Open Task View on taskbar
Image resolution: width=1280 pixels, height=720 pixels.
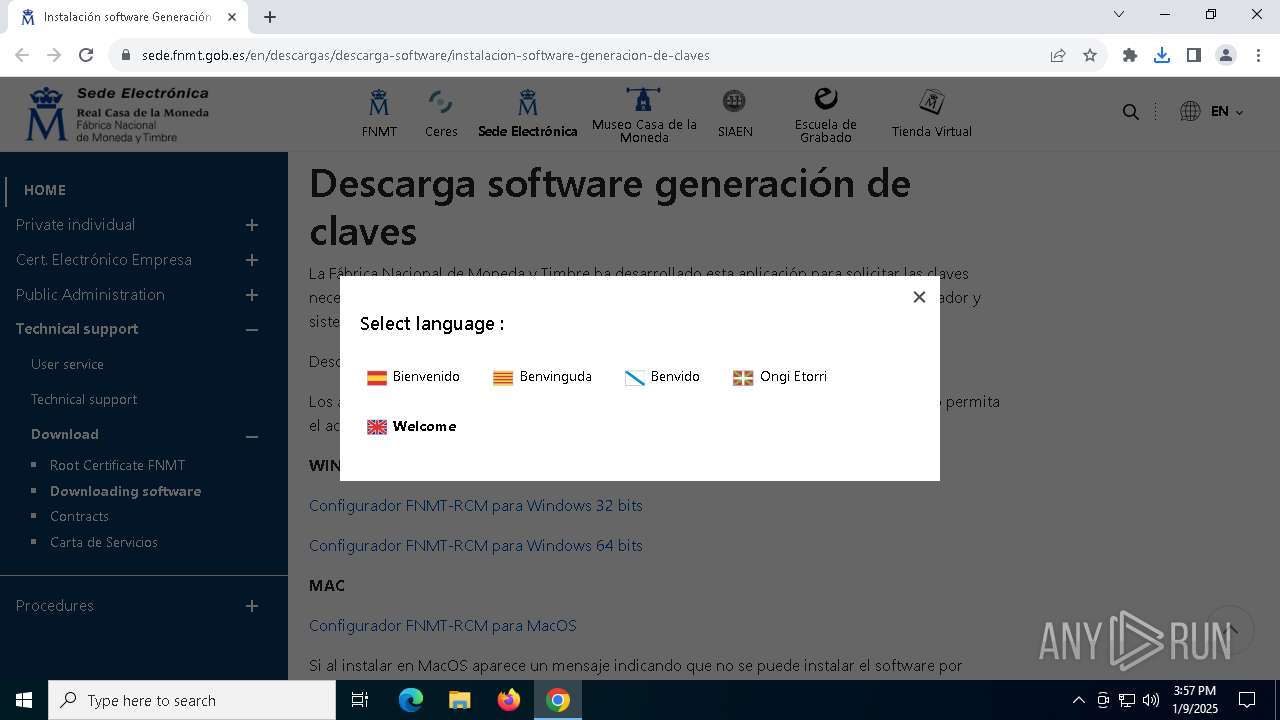360,700
